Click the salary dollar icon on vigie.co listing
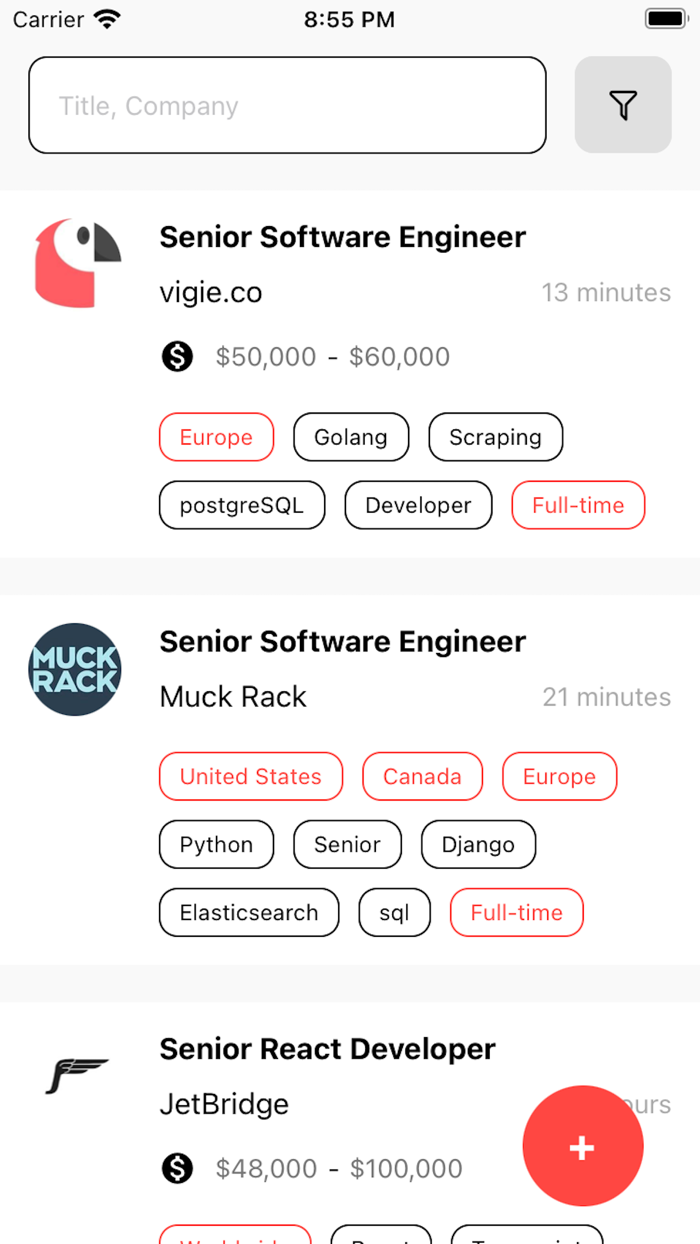 click(176, 356)
